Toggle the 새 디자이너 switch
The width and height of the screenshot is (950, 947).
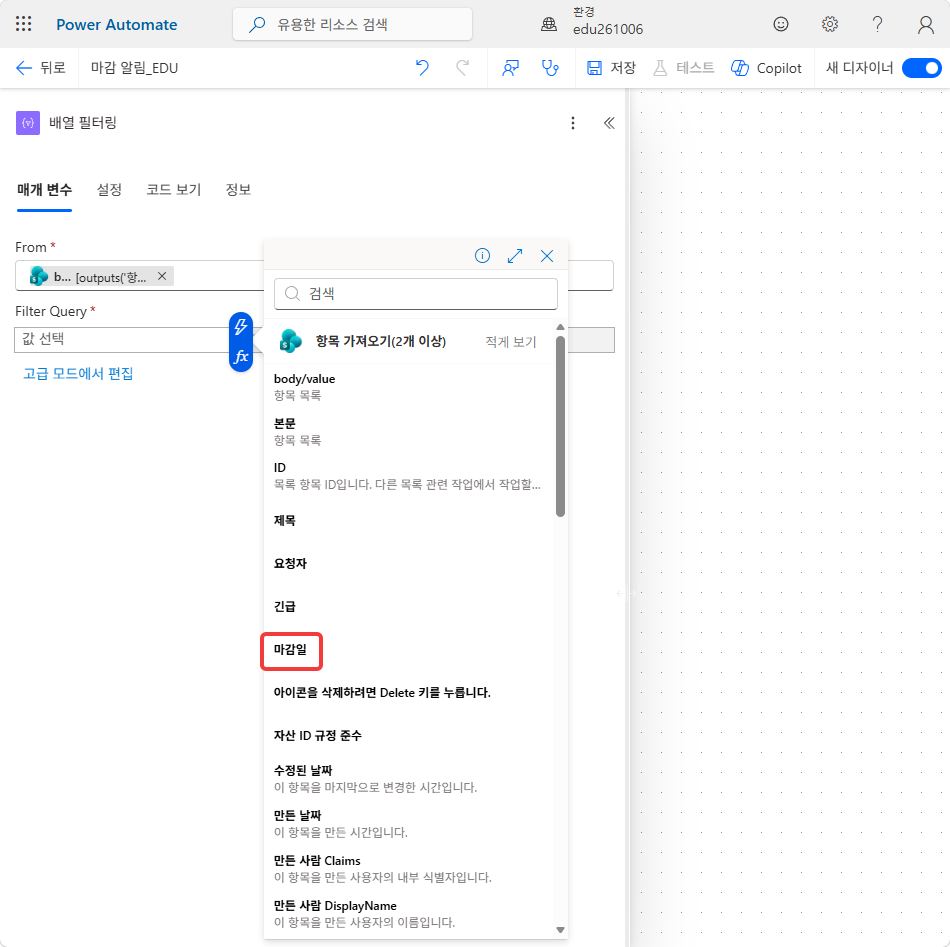pos(921,68)
